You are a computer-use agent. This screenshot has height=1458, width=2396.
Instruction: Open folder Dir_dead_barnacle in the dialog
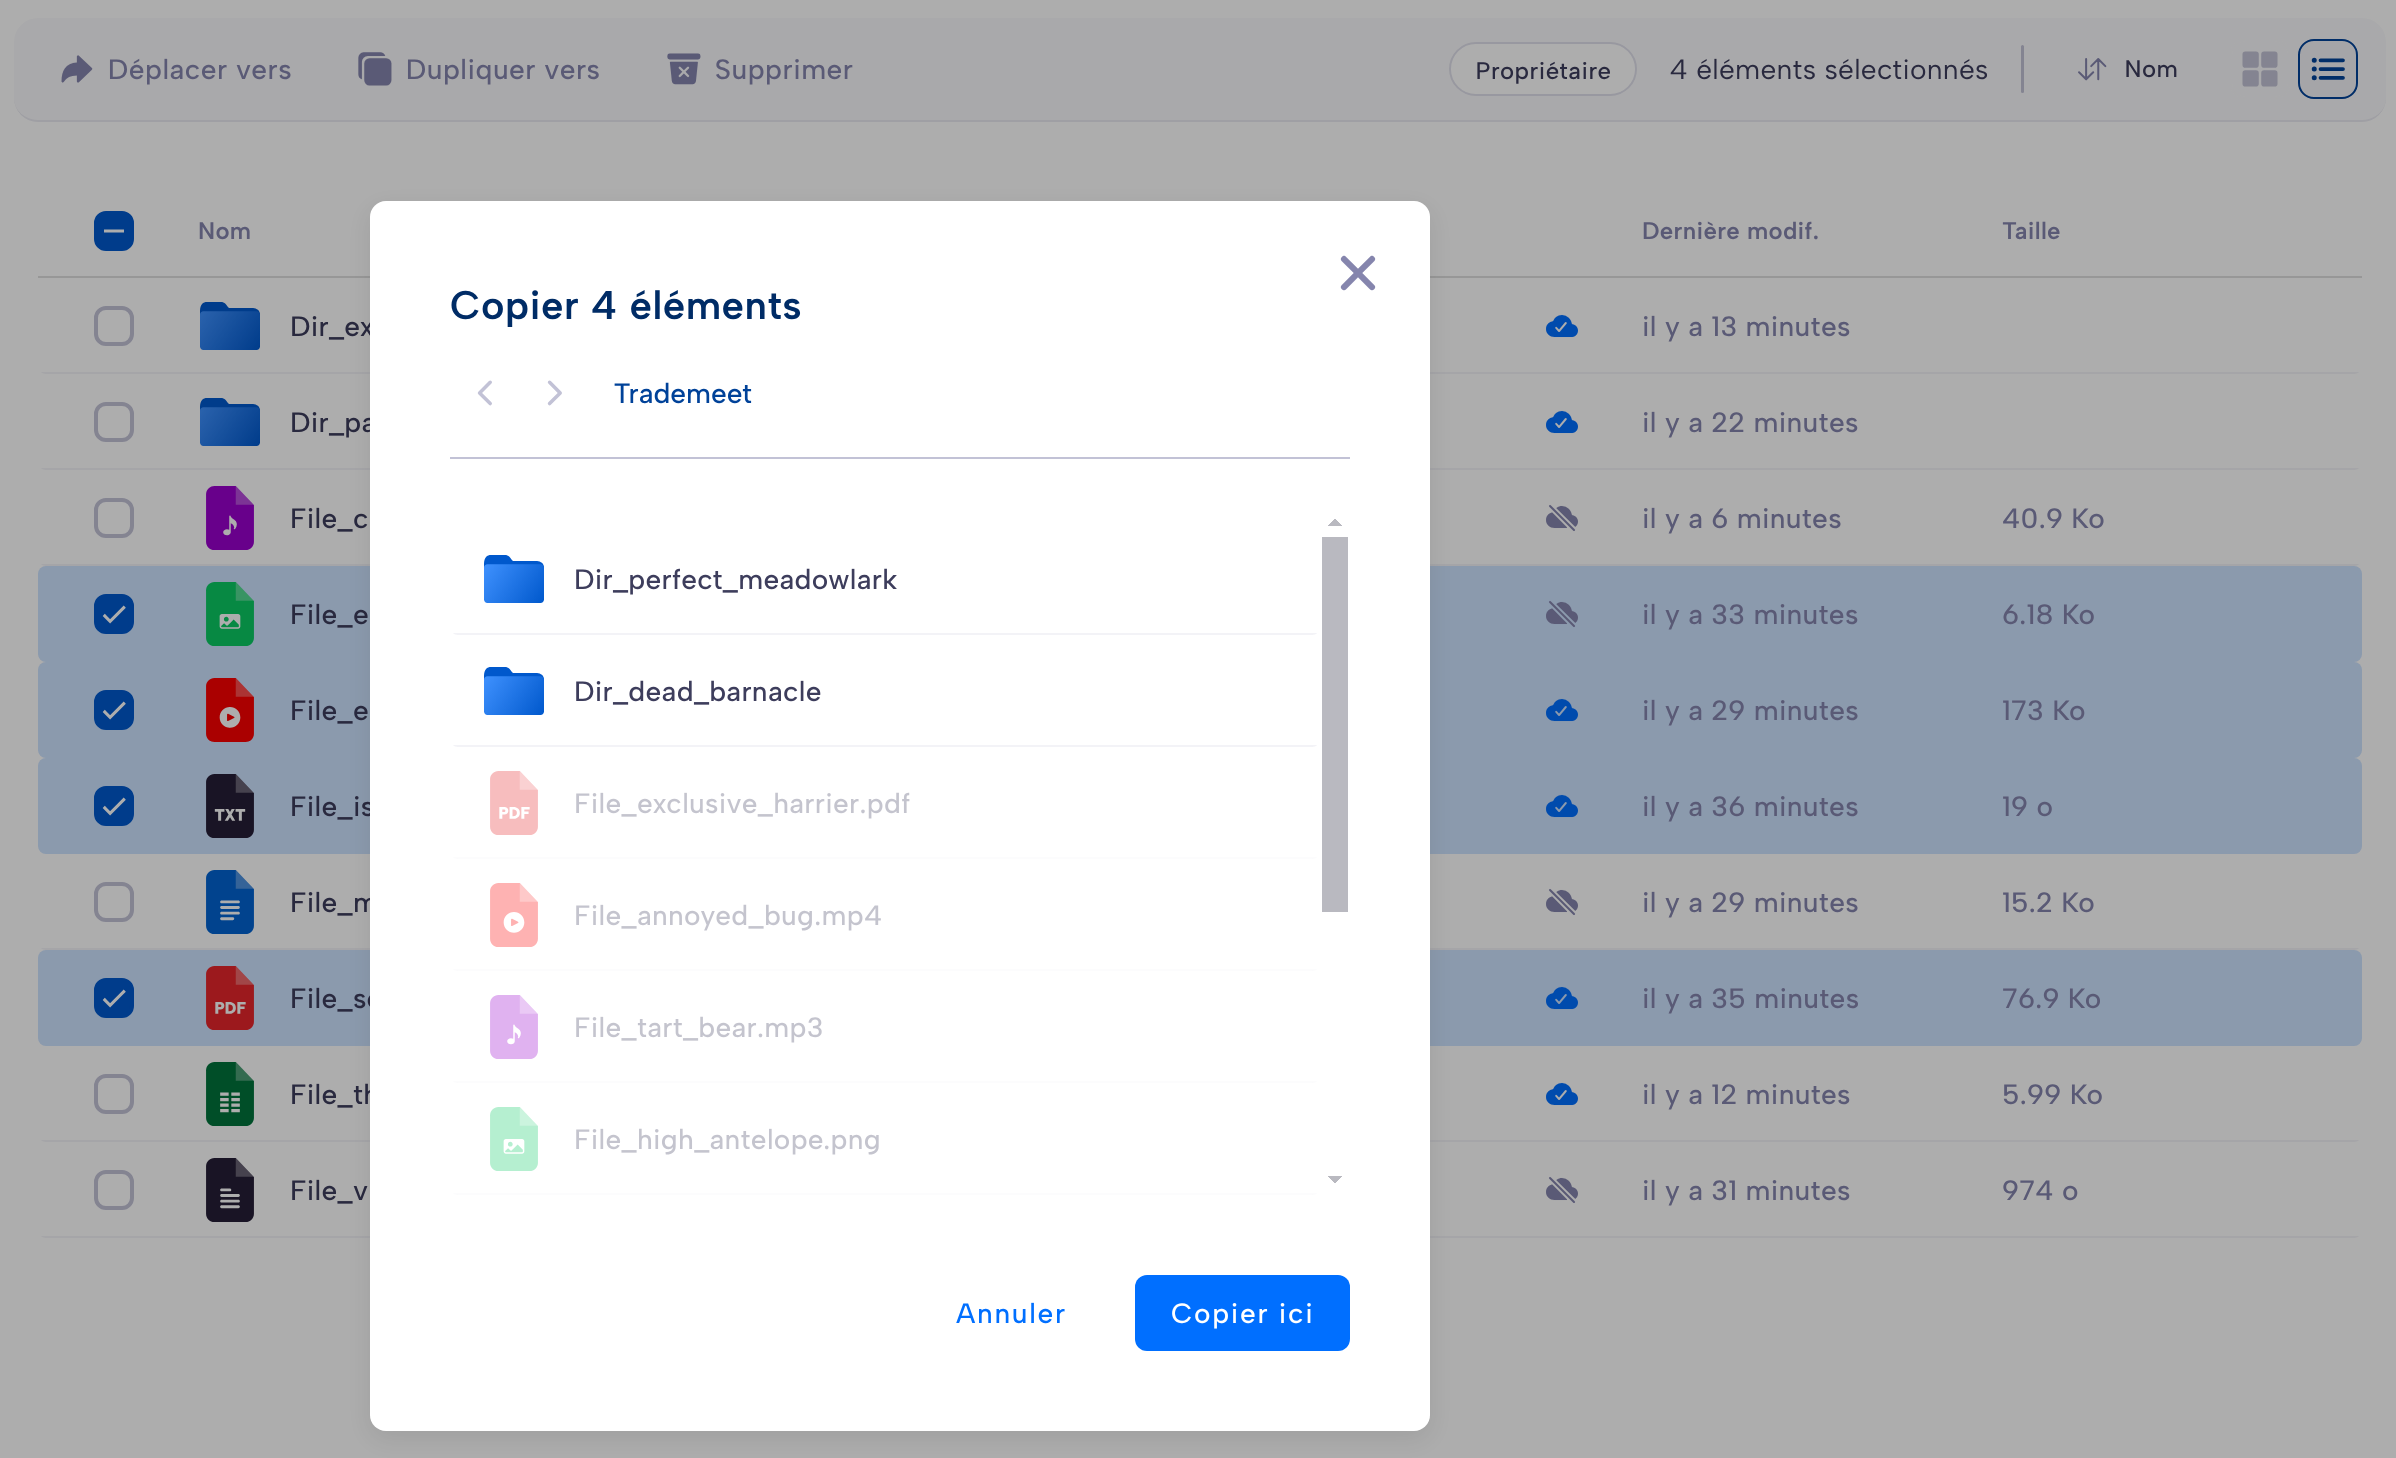(x=884, y=691)
